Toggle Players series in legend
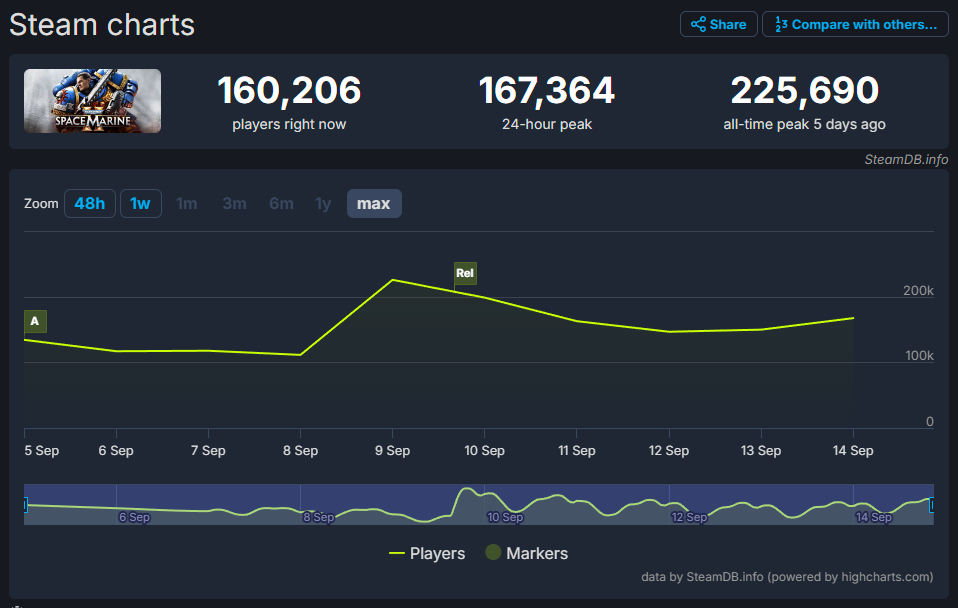Screen dimensions: 958x608 click(x=427, y=553)
